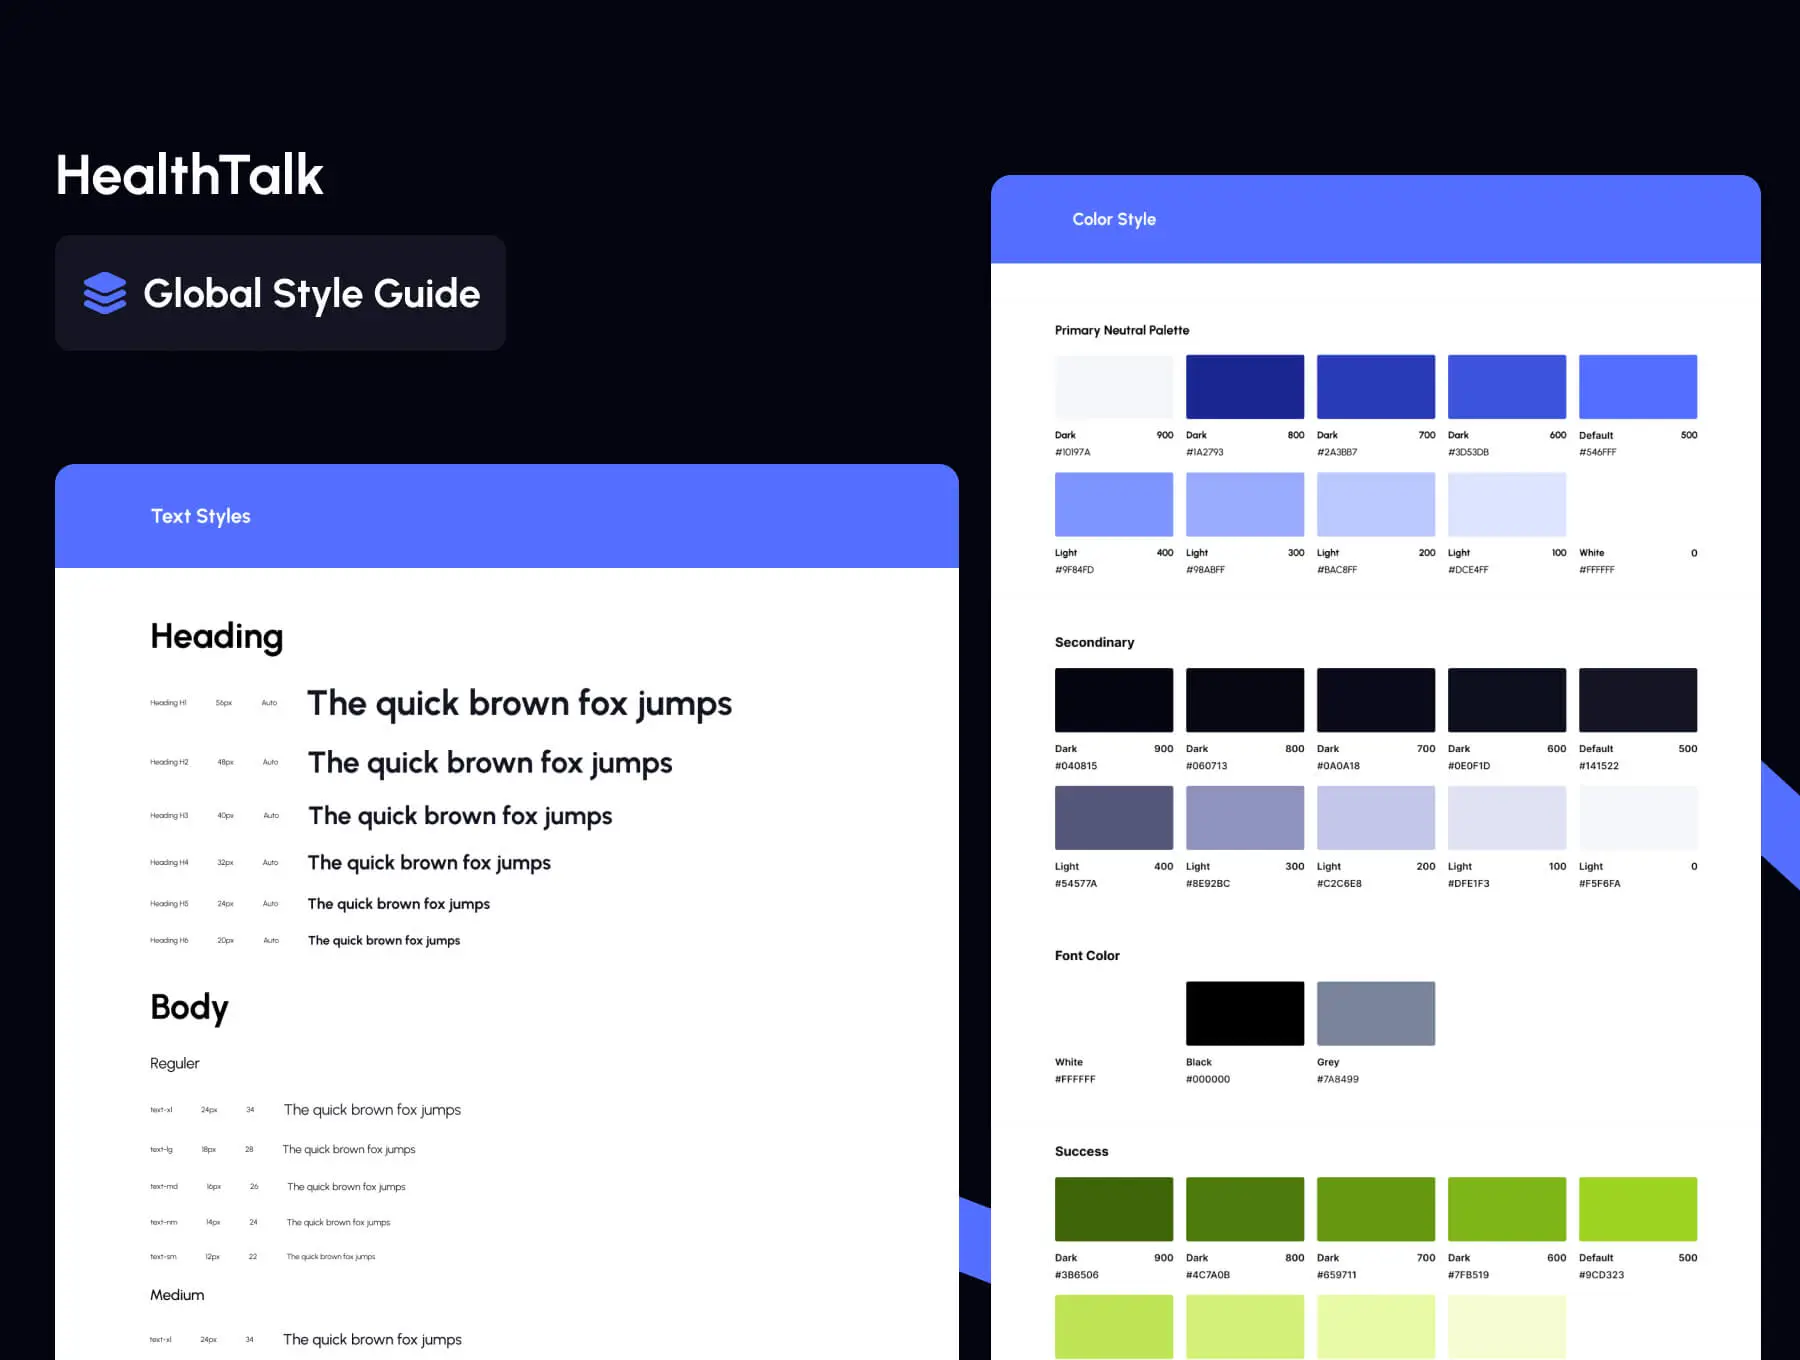Select the primary Dark 800 swatch #1A2793
Image resolution: width=1800 pixels, height=1360 pixels.
[1244, 387]
